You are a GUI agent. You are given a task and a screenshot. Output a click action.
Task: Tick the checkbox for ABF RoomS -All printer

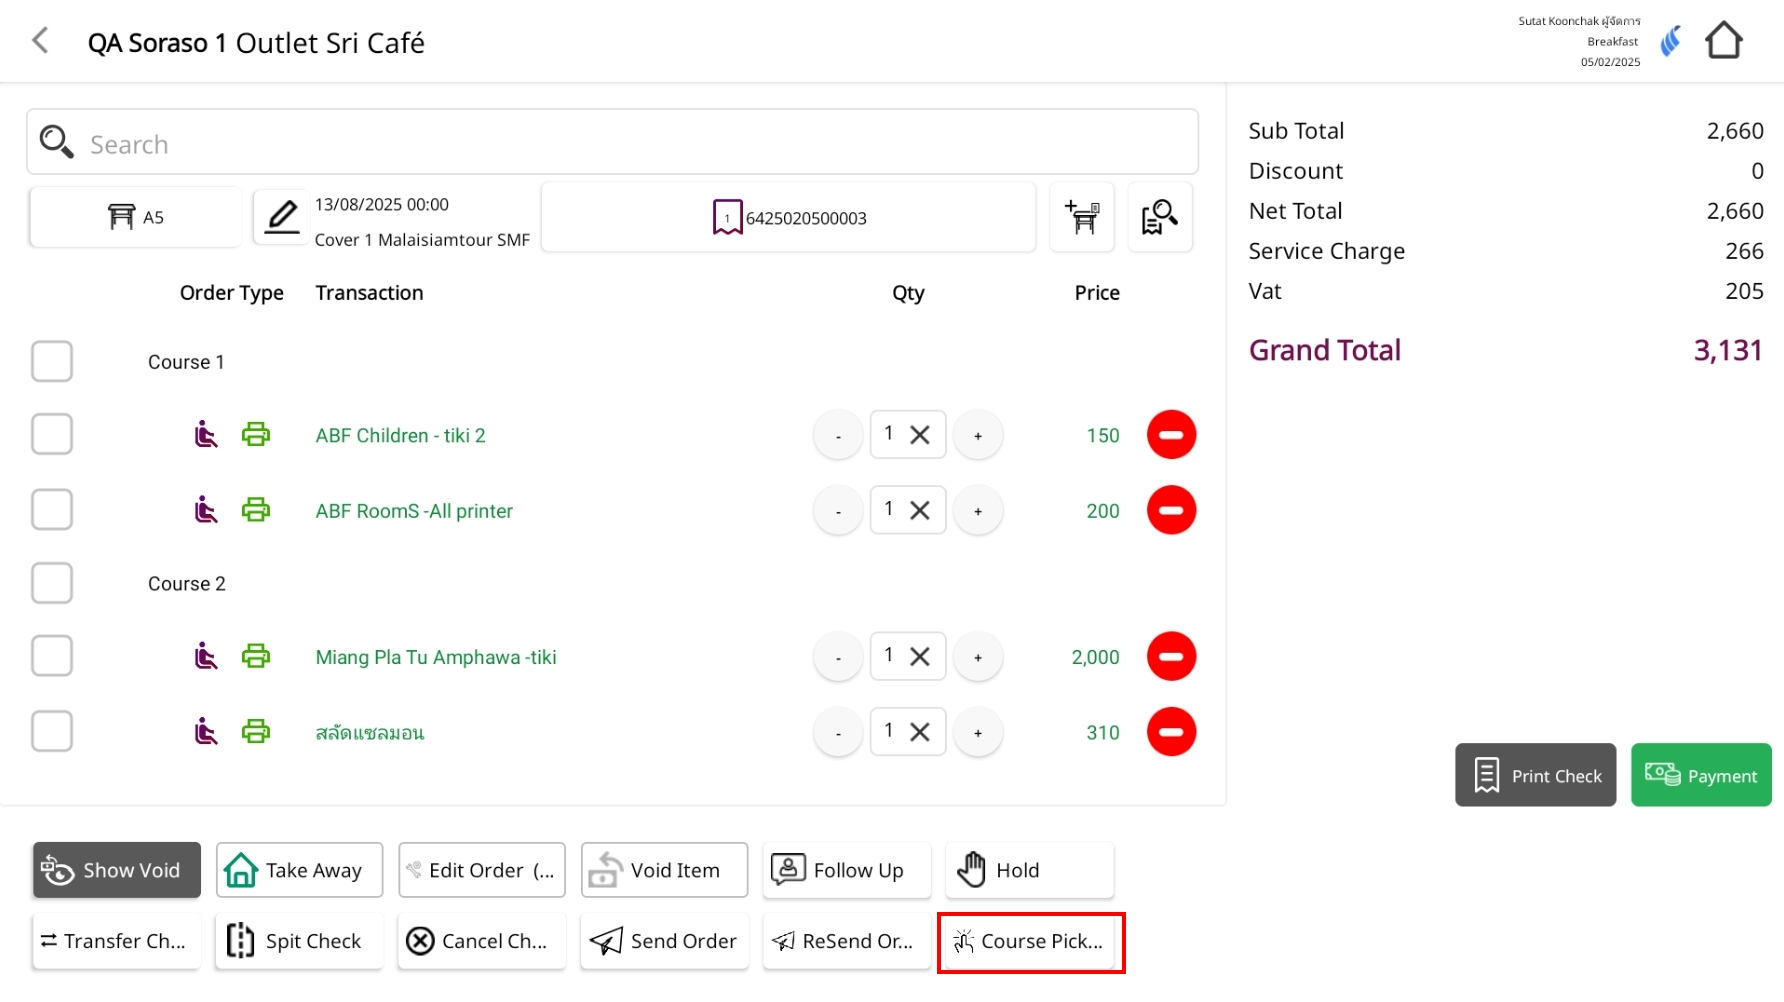[52, 510]
